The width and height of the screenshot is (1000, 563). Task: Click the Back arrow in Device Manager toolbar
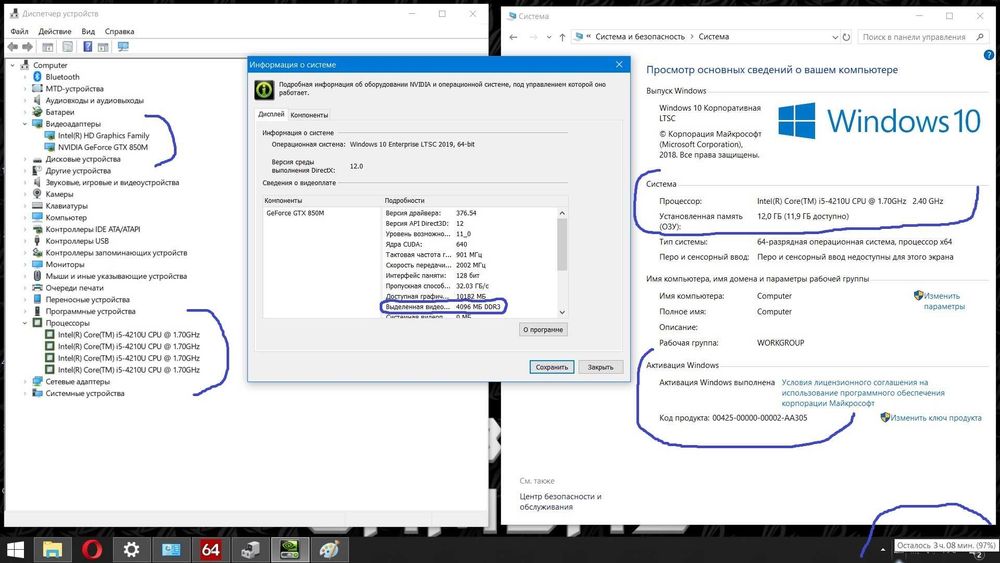[13, 47]
